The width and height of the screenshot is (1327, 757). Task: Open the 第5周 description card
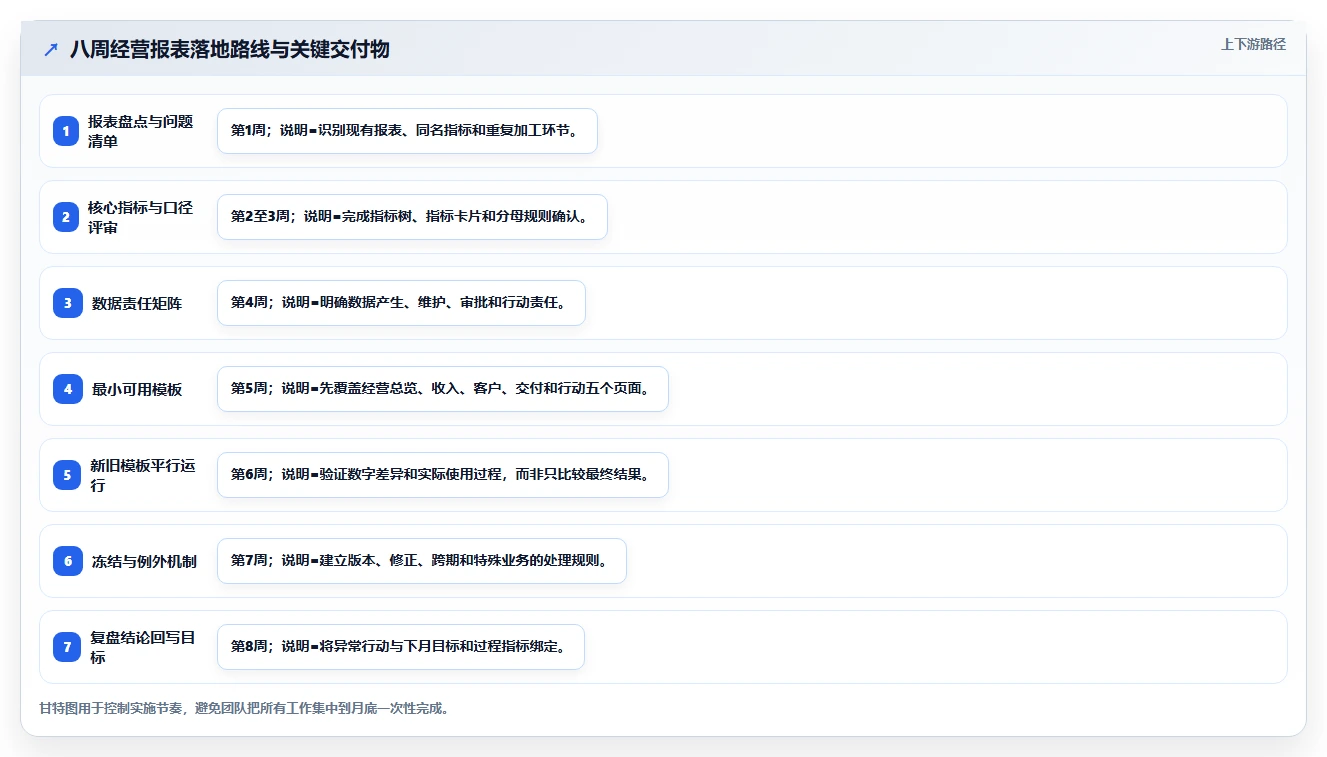tap(442, 389)
